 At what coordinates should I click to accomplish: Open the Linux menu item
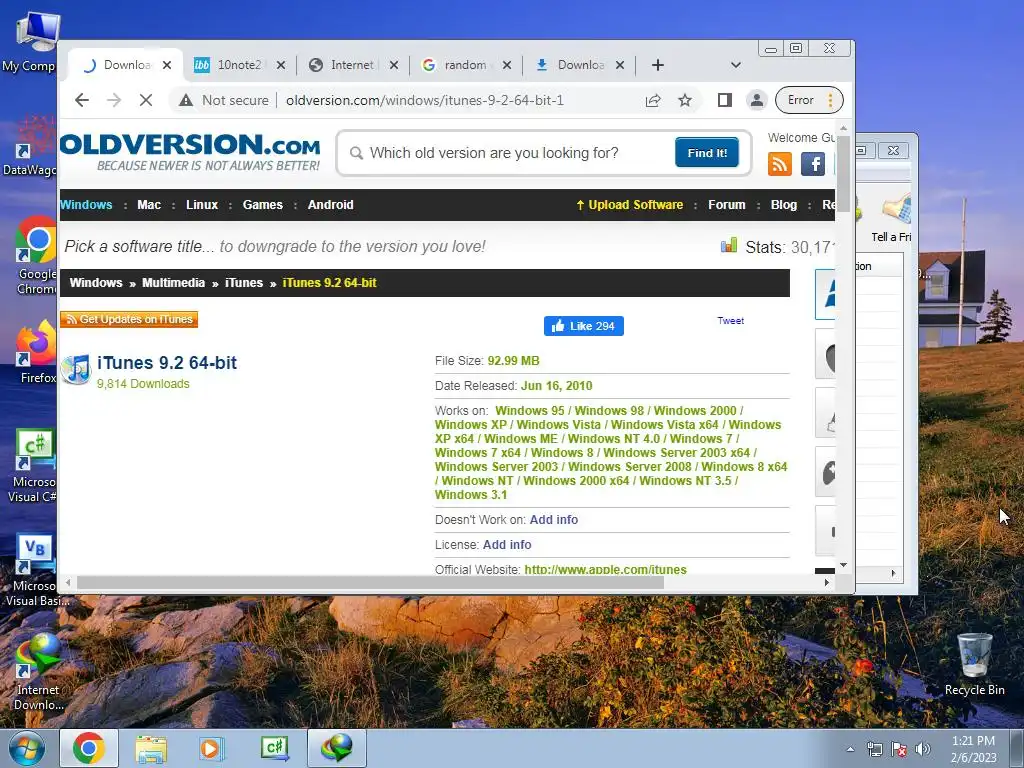(202, 204)
